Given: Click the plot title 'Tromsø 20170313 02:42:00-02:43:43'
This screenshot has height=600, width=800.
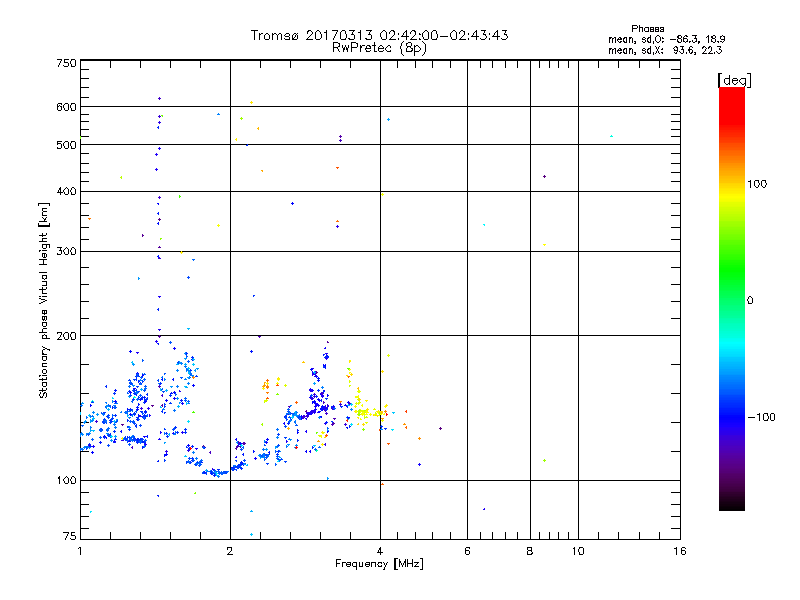Looking at the screenshot, I should 379,35.
